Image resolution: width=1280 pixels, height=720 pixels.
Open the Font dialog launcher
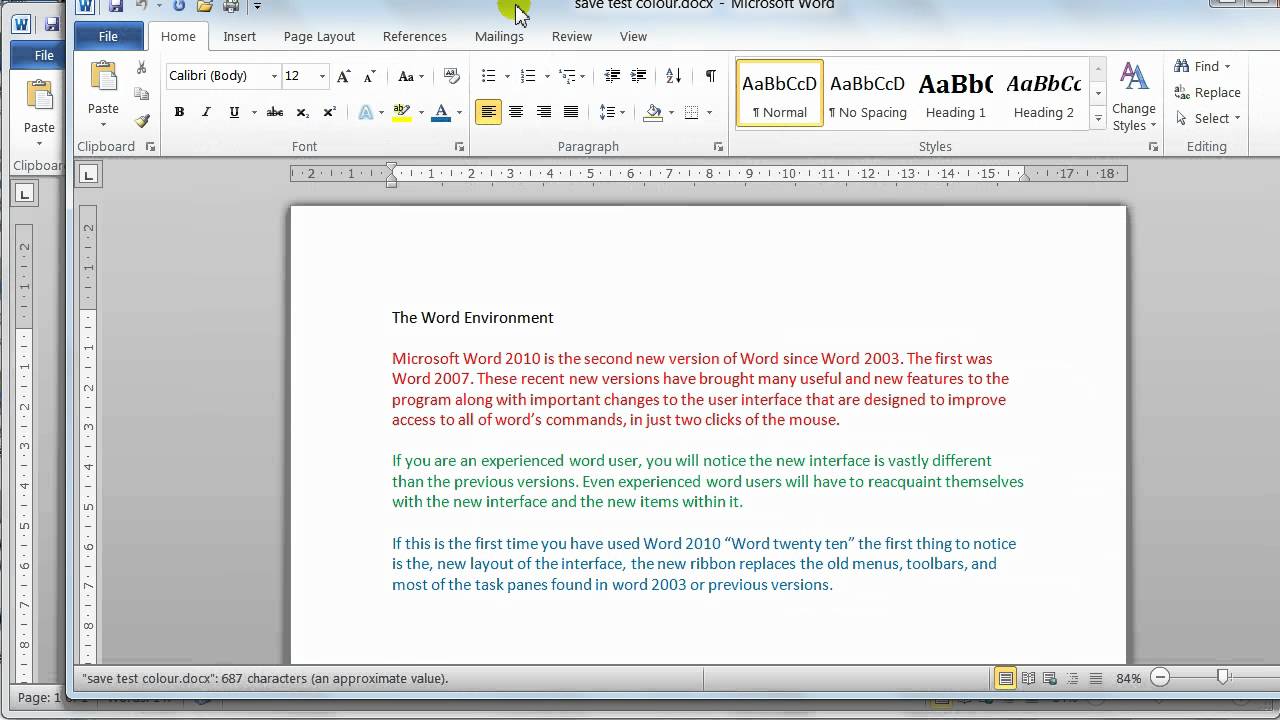(x=459, y=147)
